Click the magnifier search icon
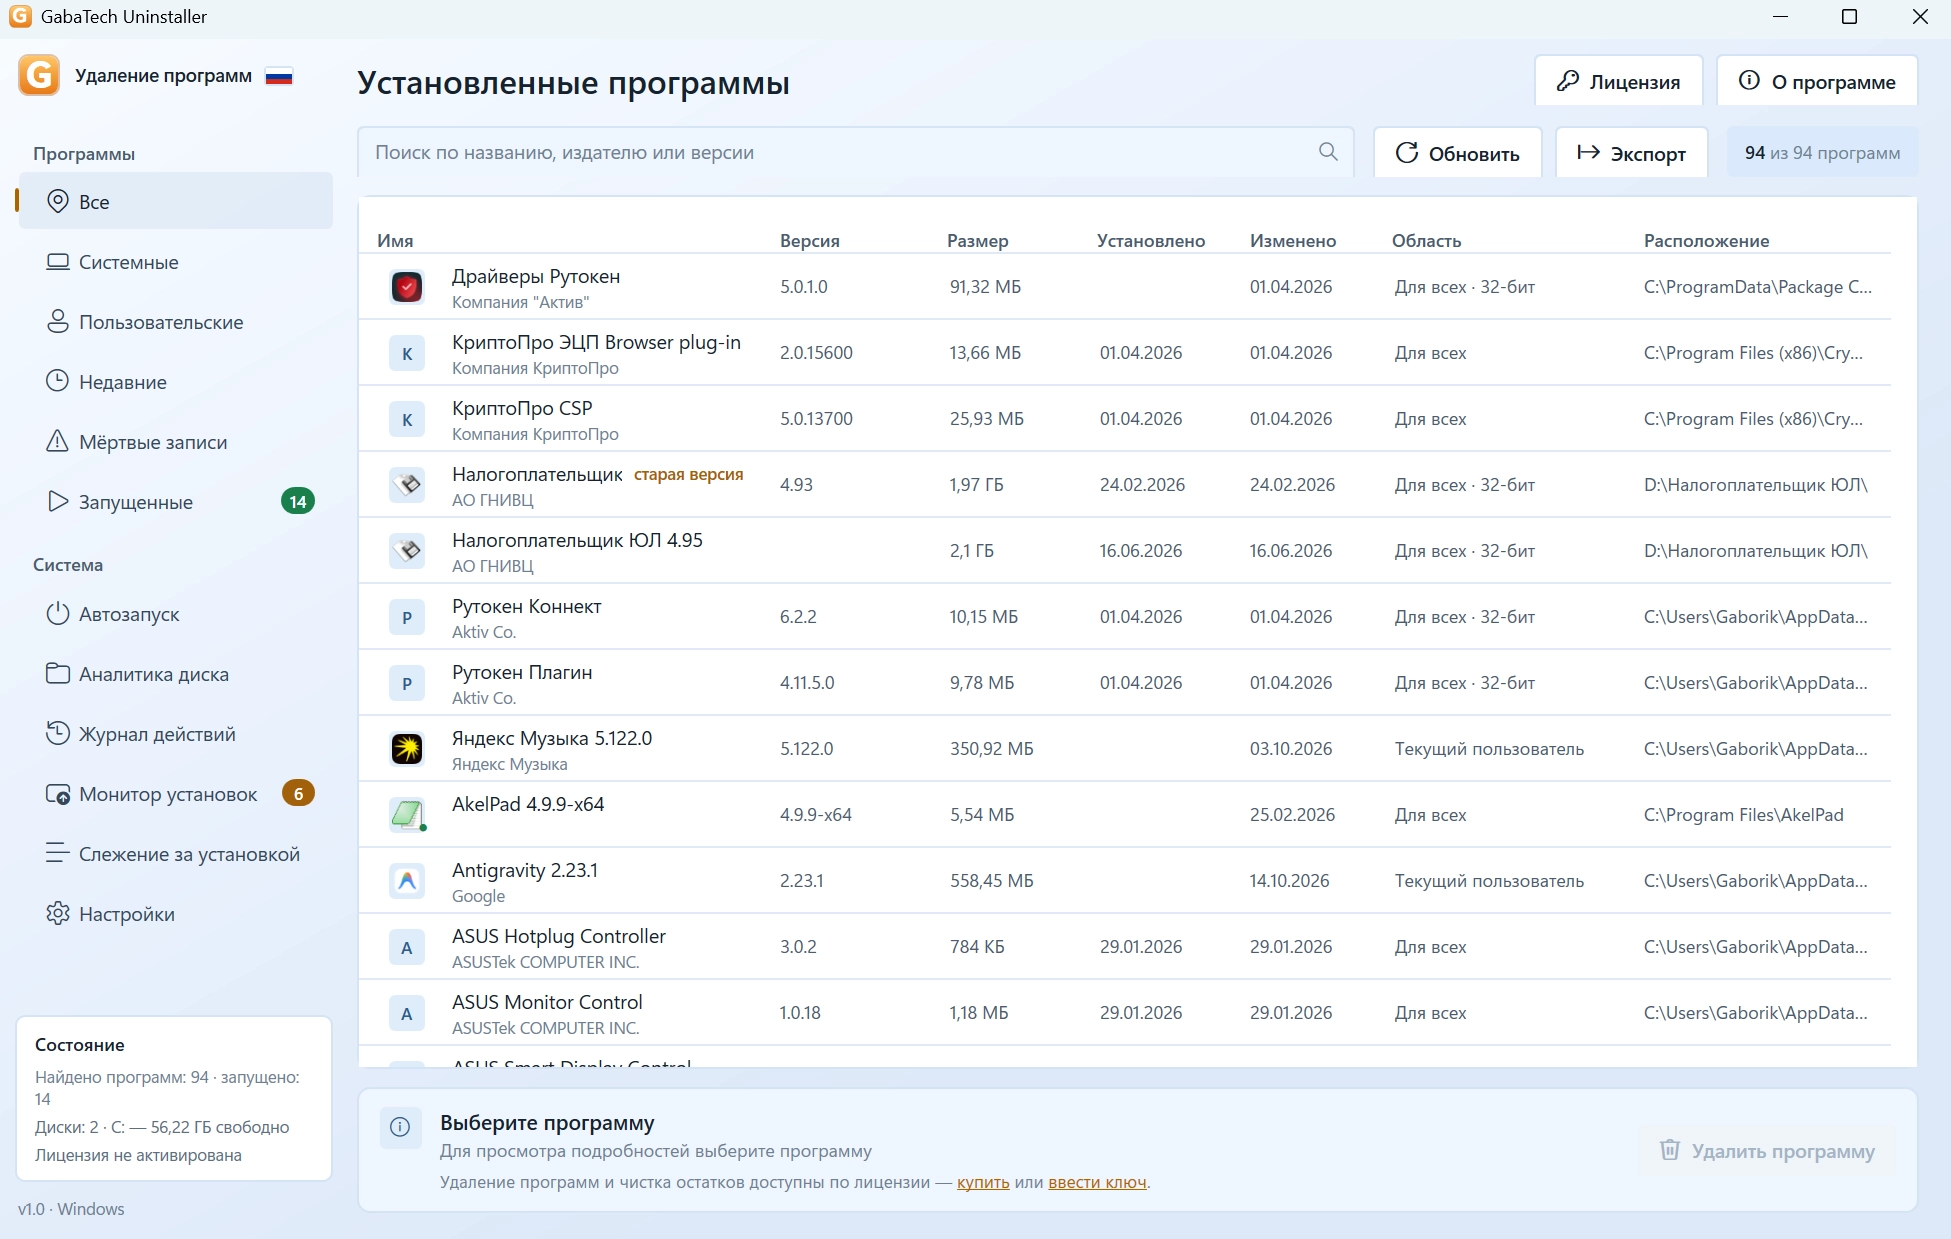Viewport: 1951px width, 1239px height. coord(1328,152)
